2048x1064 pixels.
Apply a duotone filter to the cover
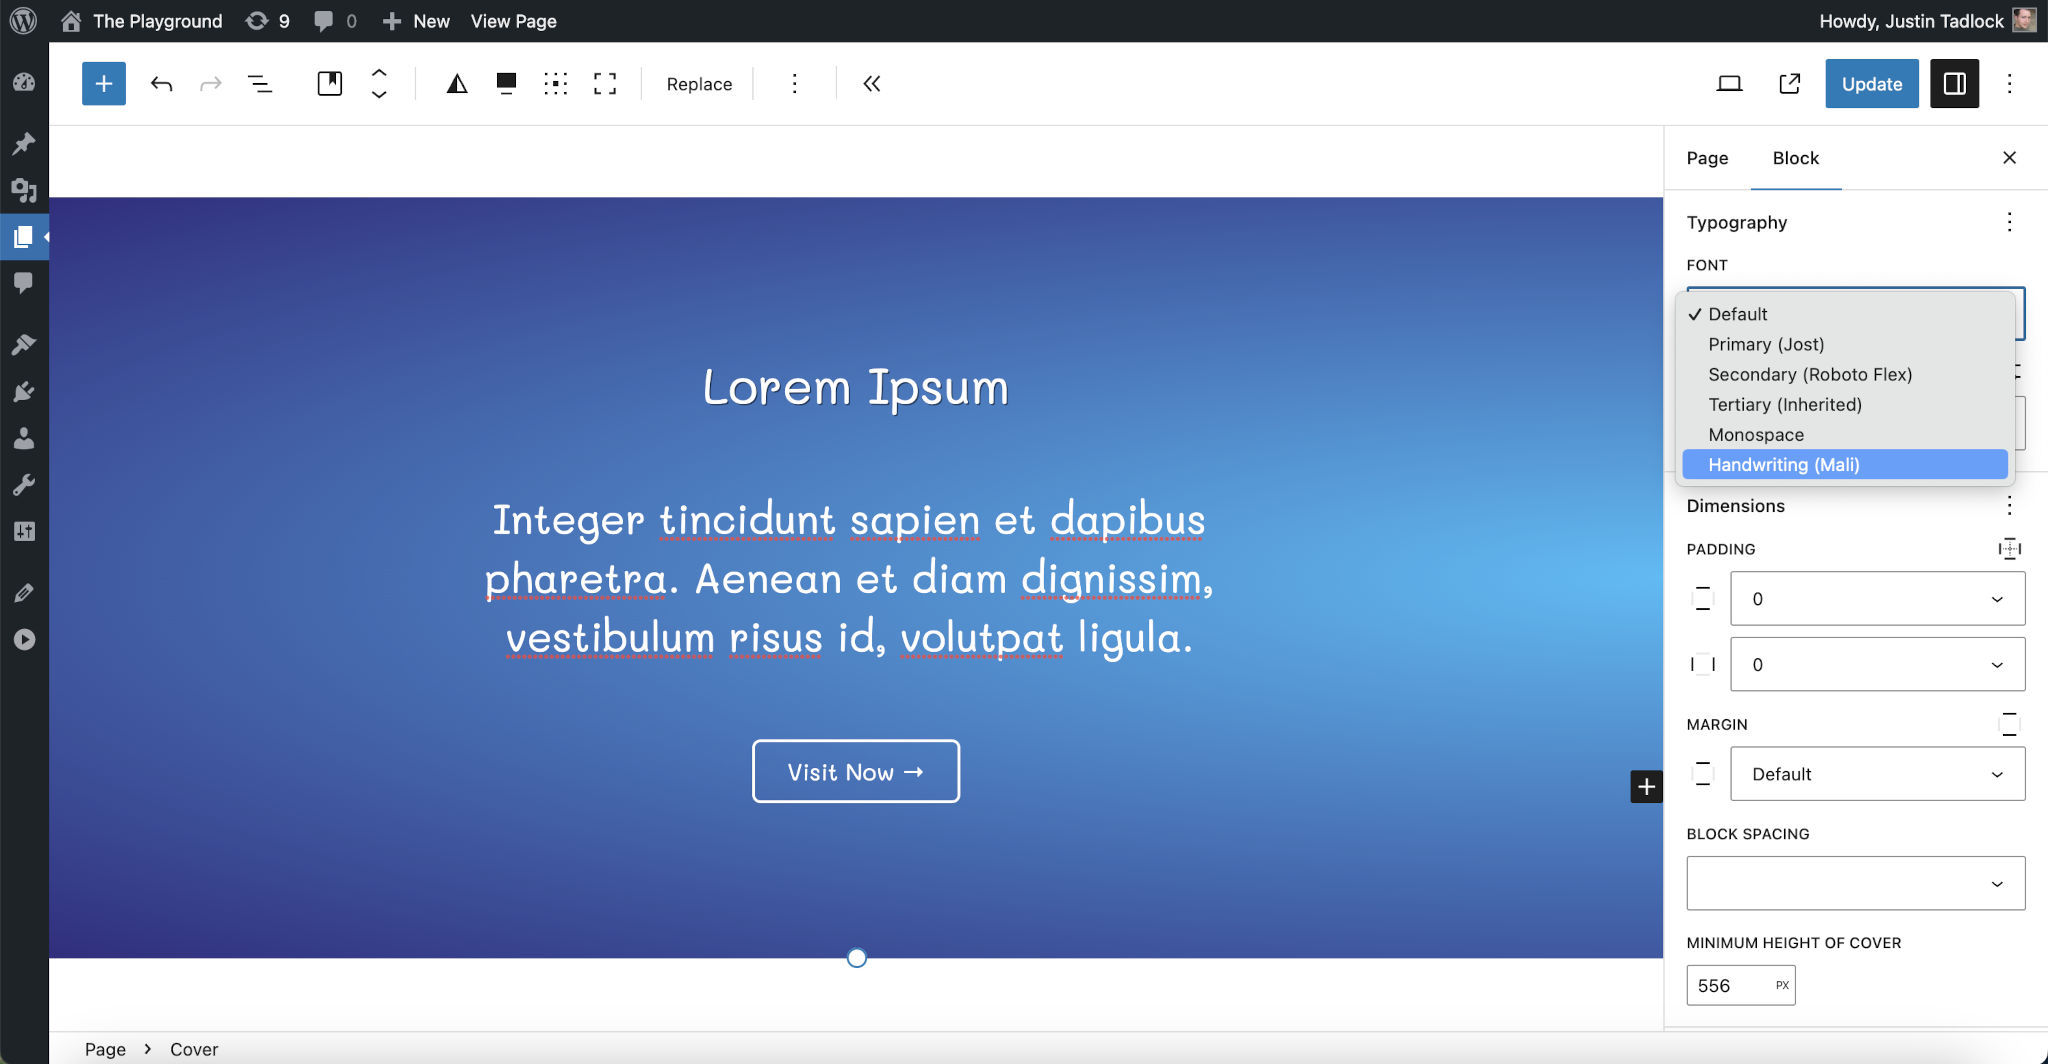point(457,84)
